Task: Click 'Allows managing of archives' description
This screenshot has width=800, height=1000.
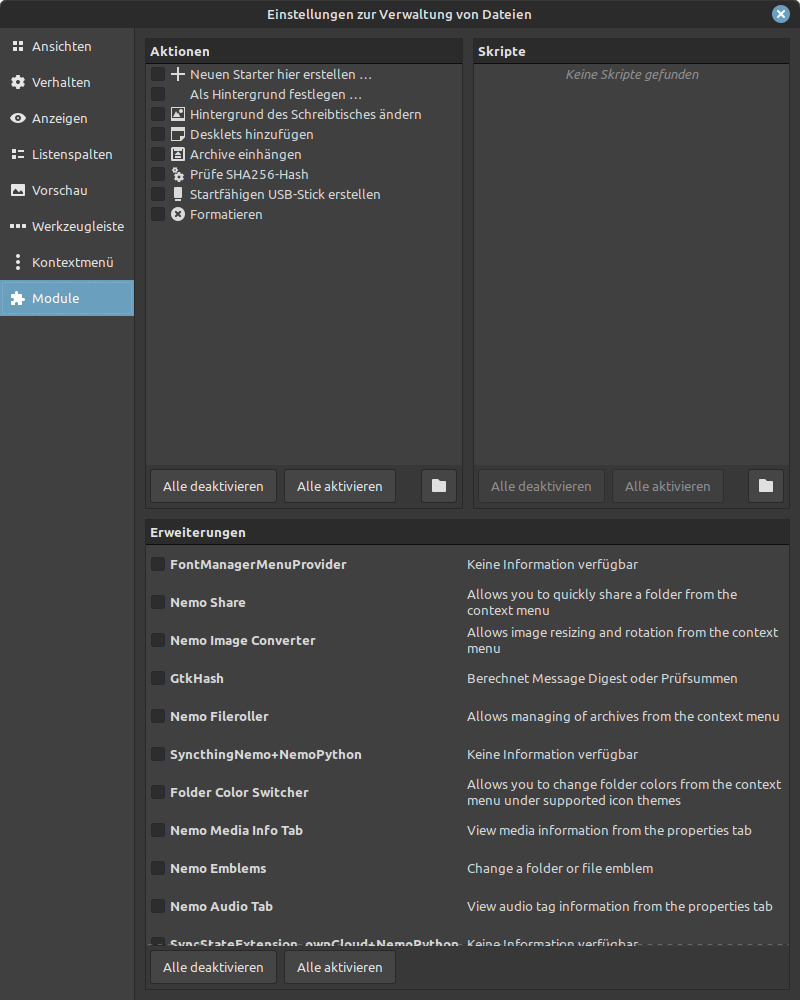Action: 623,716
